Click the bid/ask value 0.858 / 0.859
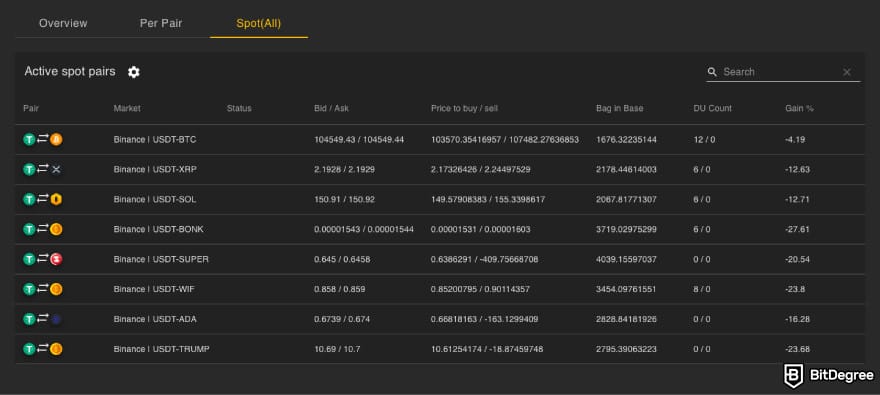Screen dimensions: 880x395 point(340,289)
